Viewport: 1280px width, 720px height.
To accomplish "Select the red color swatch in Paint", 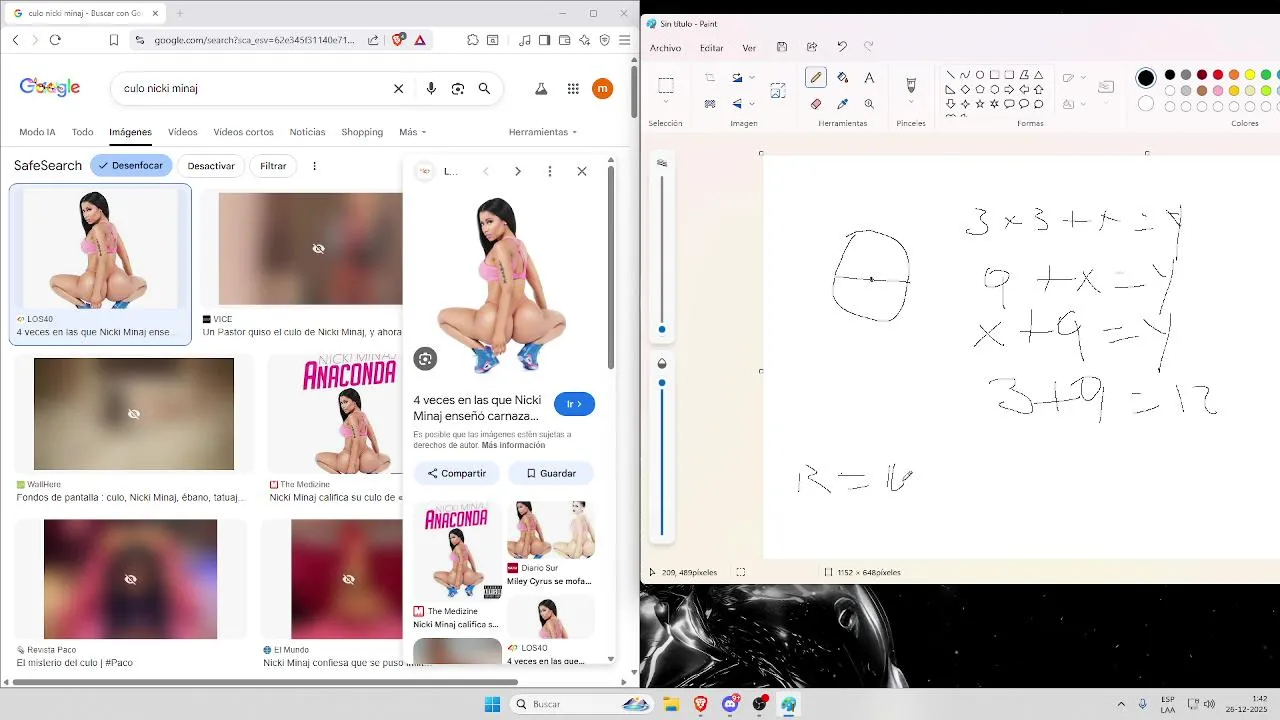I will 1218,74.
